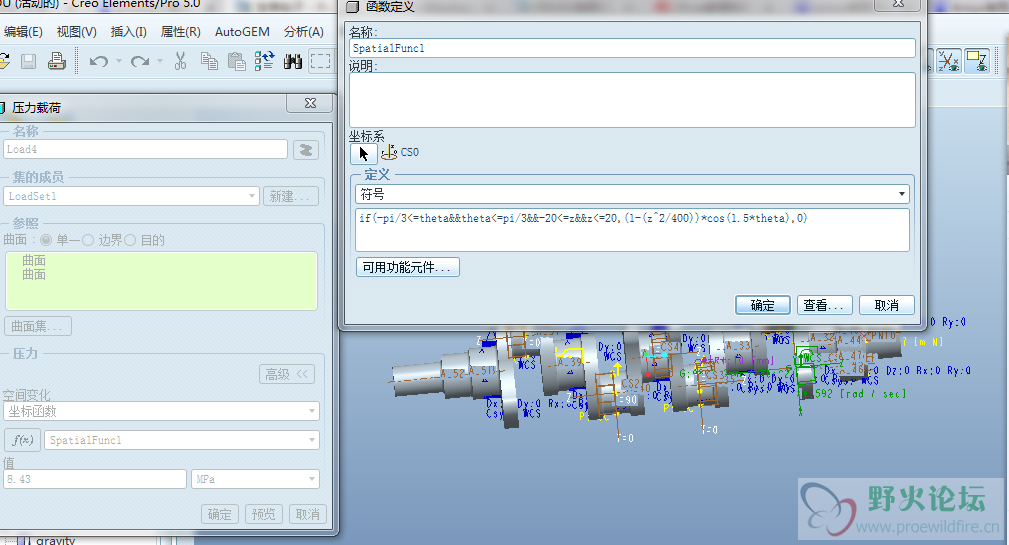
Task: Open the AutoGEM menu
Action: 242,32
